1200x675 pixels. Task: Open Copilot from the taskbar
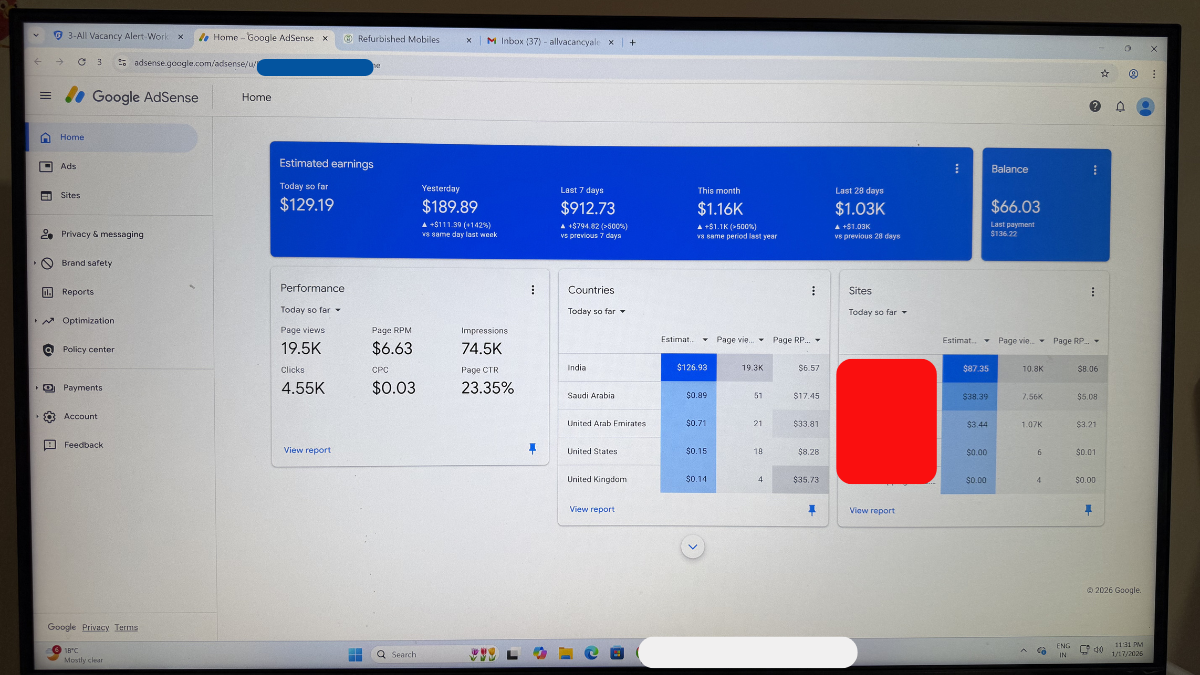[x=540, y=653]
